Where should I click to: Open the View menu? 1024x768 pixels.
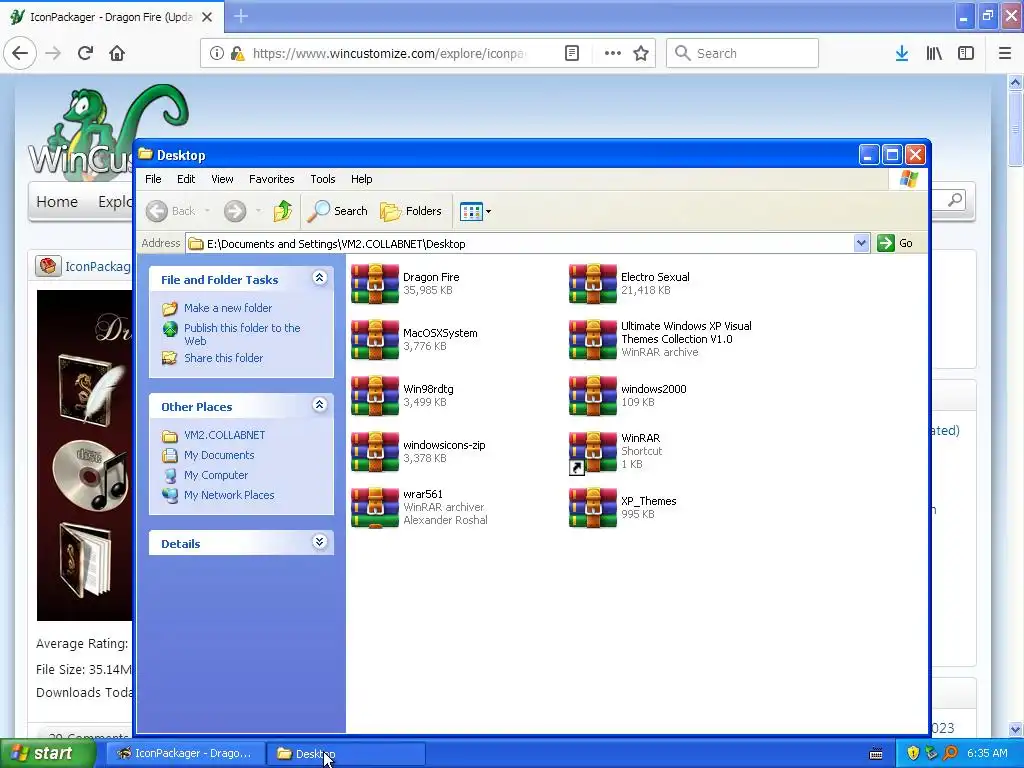click(x=222, y=179)
